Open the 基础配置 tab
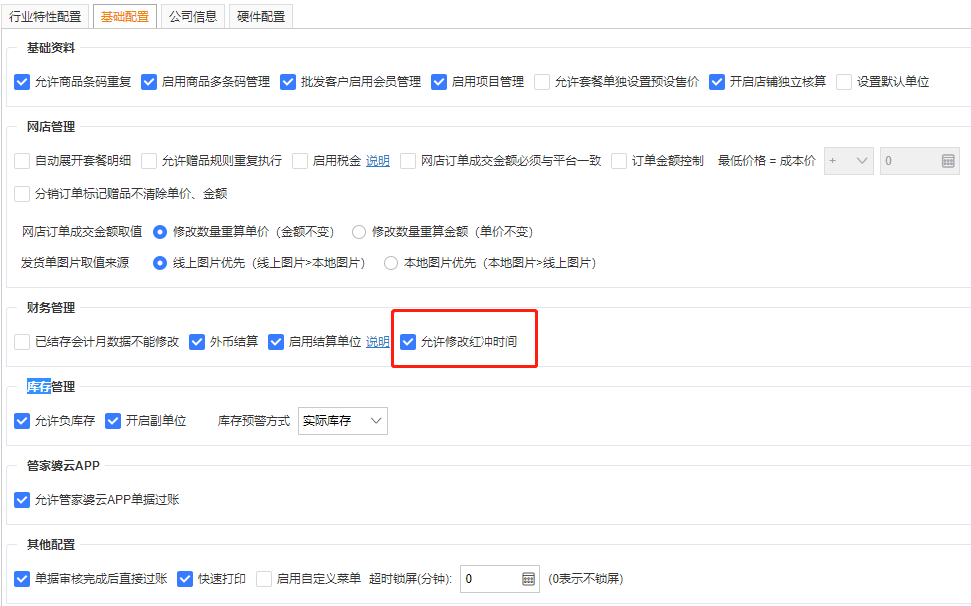 pyautogui.click(x=124, y=17)
